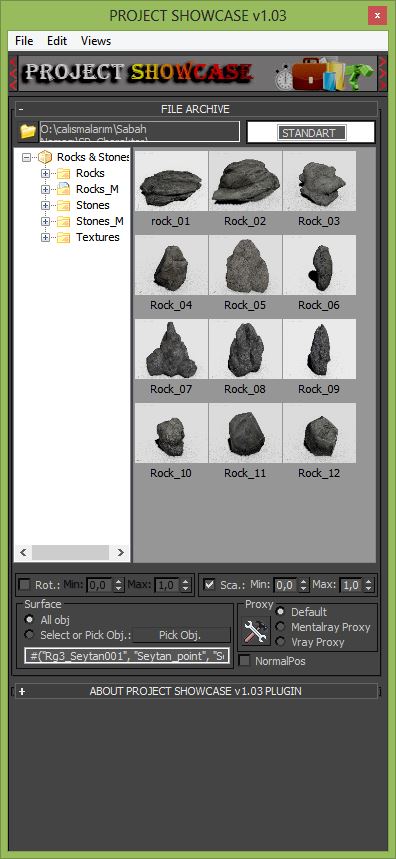Select the Rocks & Stones root tree item
Viewport: 396px width, 859px height.
[93, 158]
